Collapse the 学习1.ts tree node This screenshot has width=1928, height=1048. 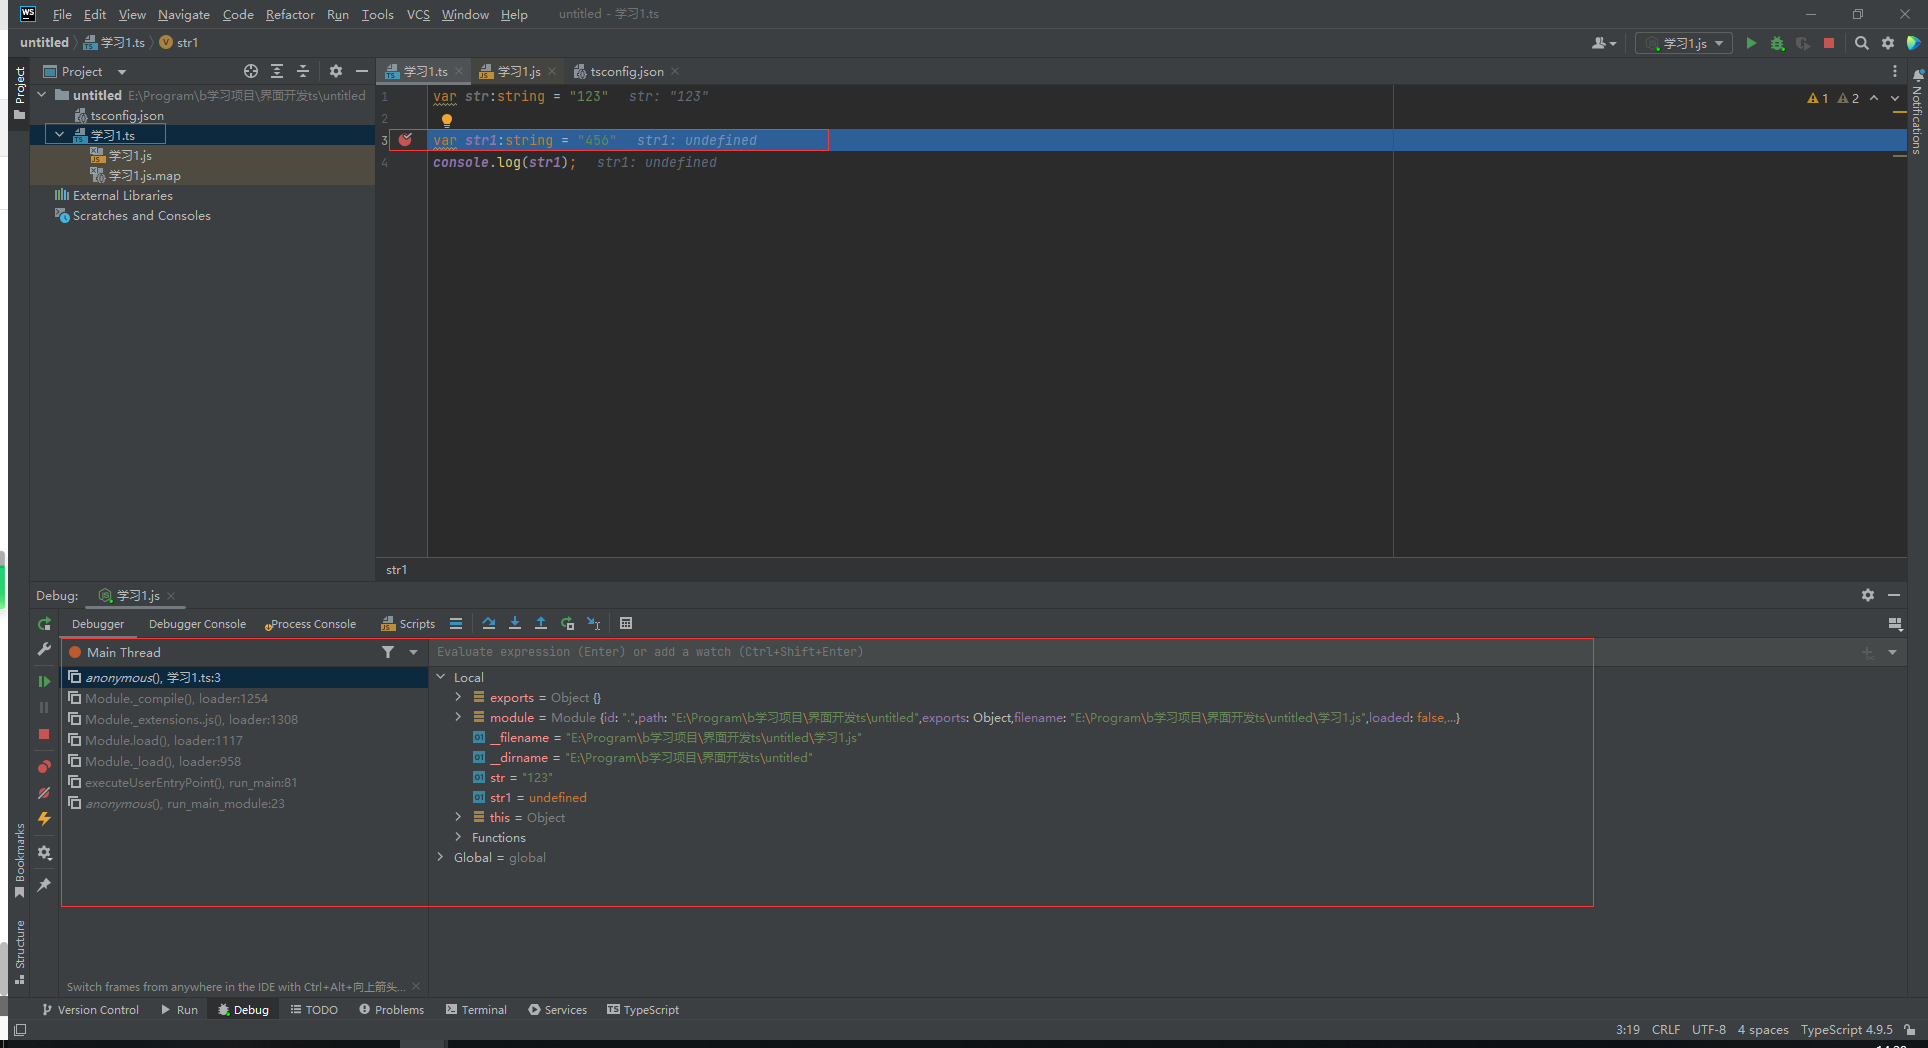(60, 135)
